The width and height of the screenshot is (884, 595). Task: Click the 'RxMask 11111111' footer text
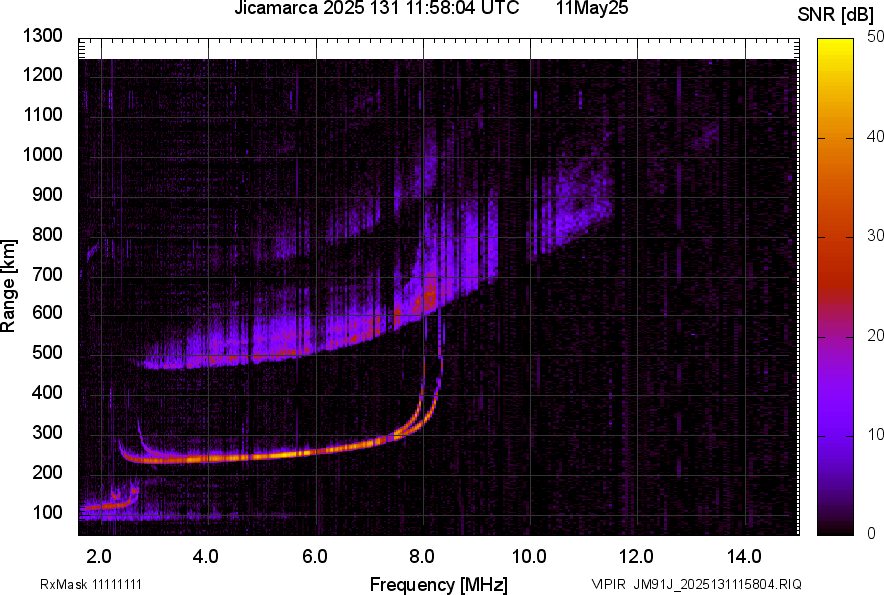point(91,584)
